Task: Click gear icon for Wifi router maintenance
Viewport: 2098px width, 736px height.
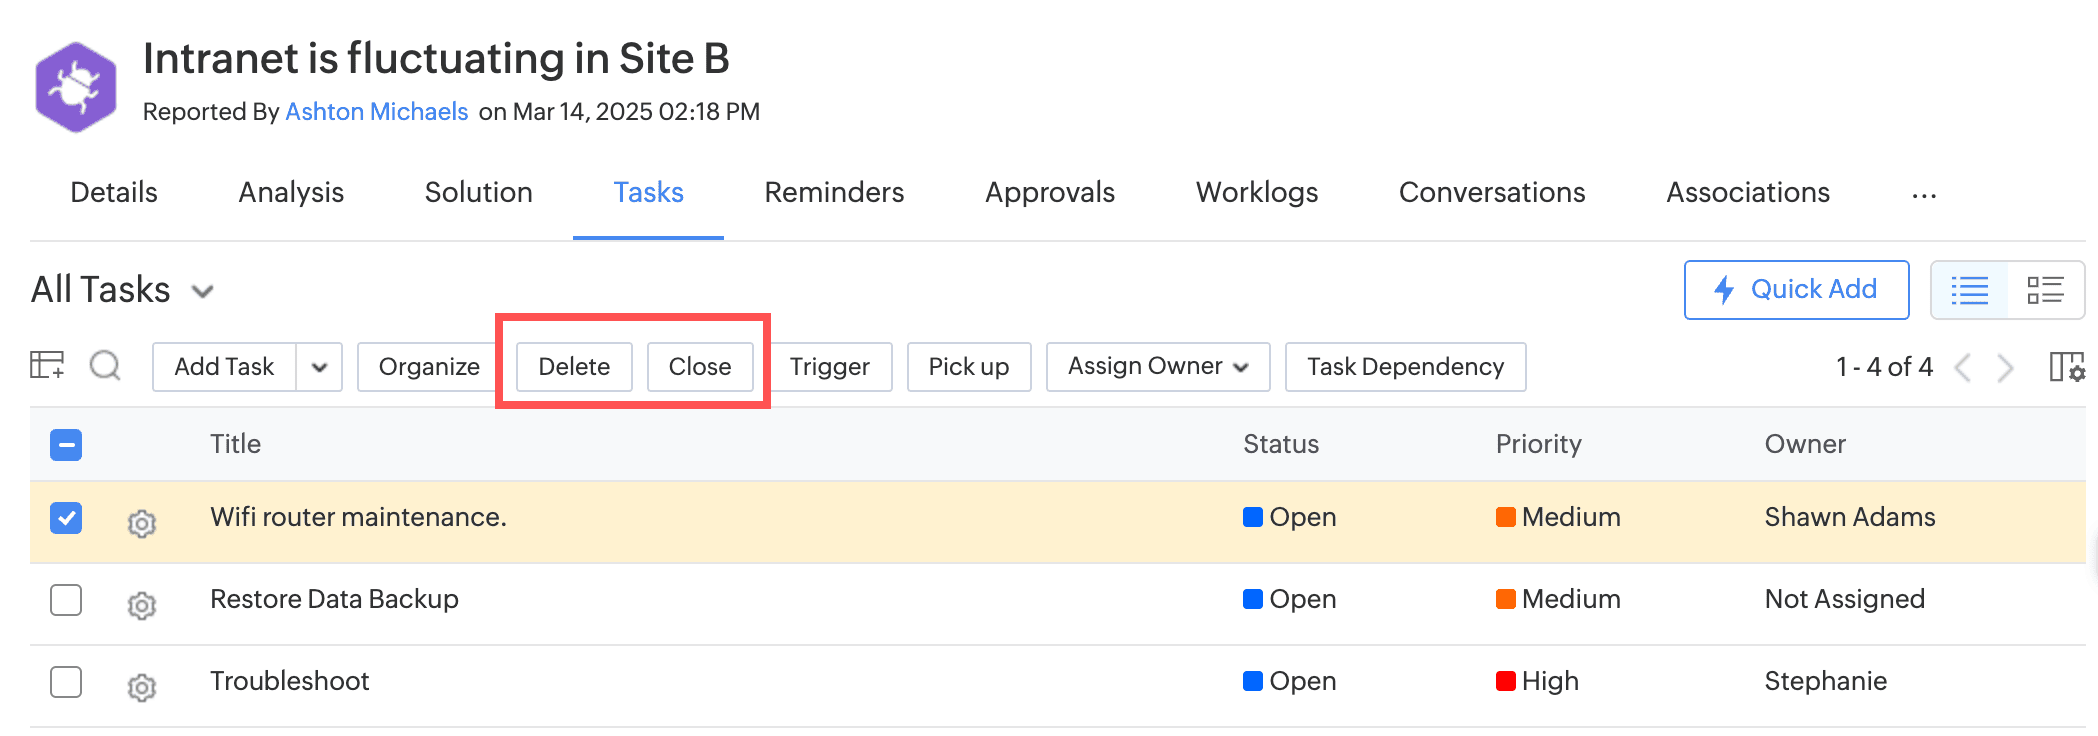Action: tap(142, 523)
